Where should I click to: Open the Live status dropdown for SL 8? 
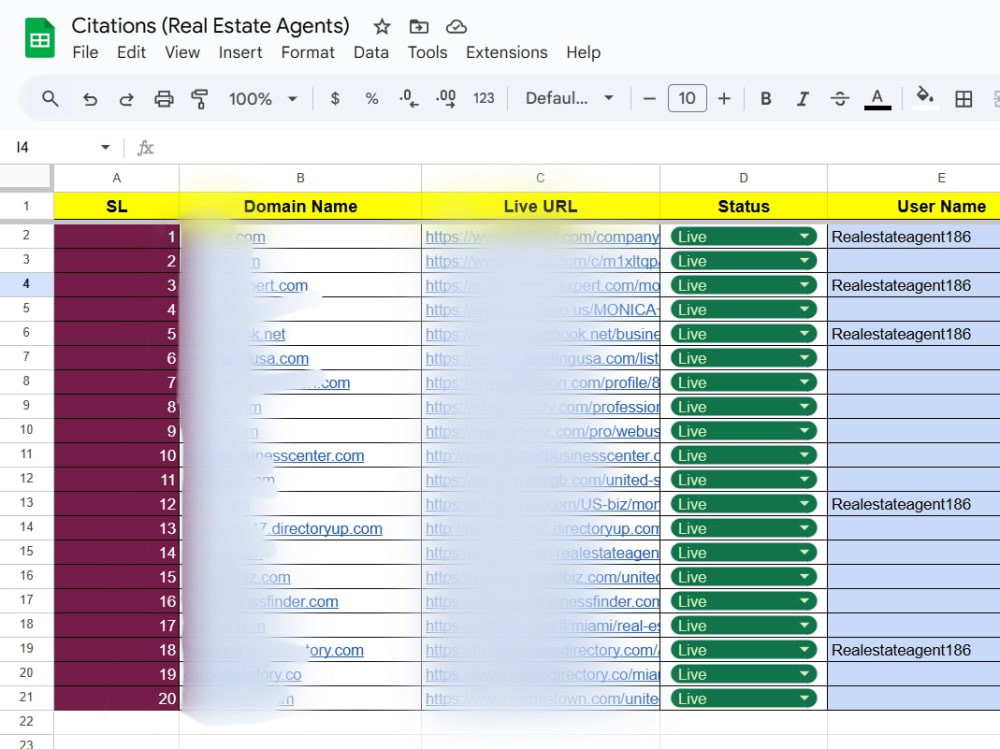click(744, 406)
